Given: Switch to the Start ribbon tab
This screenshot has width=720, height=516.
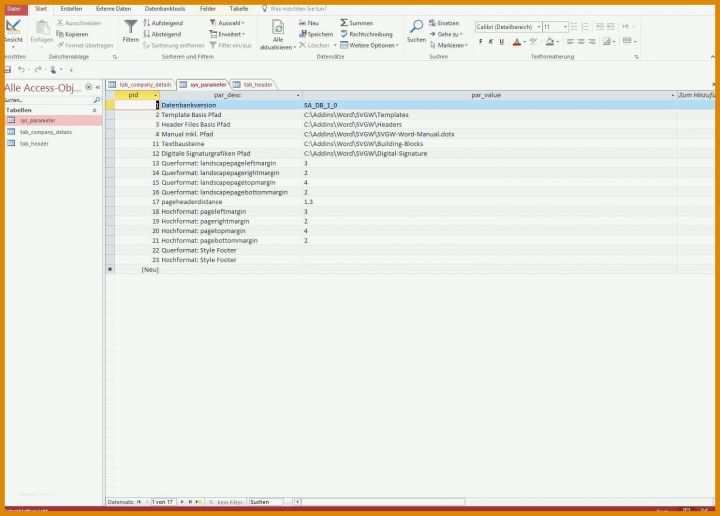Looking at the screenshot, I should [41, 9].
